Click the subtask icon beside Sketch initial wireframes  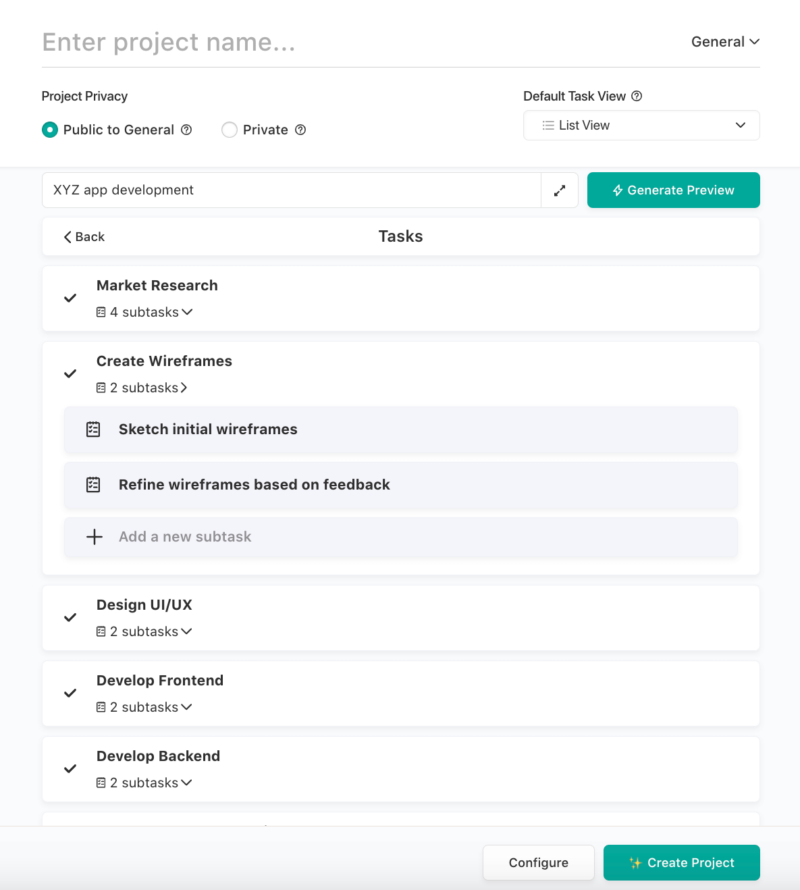tap(93, 429)
